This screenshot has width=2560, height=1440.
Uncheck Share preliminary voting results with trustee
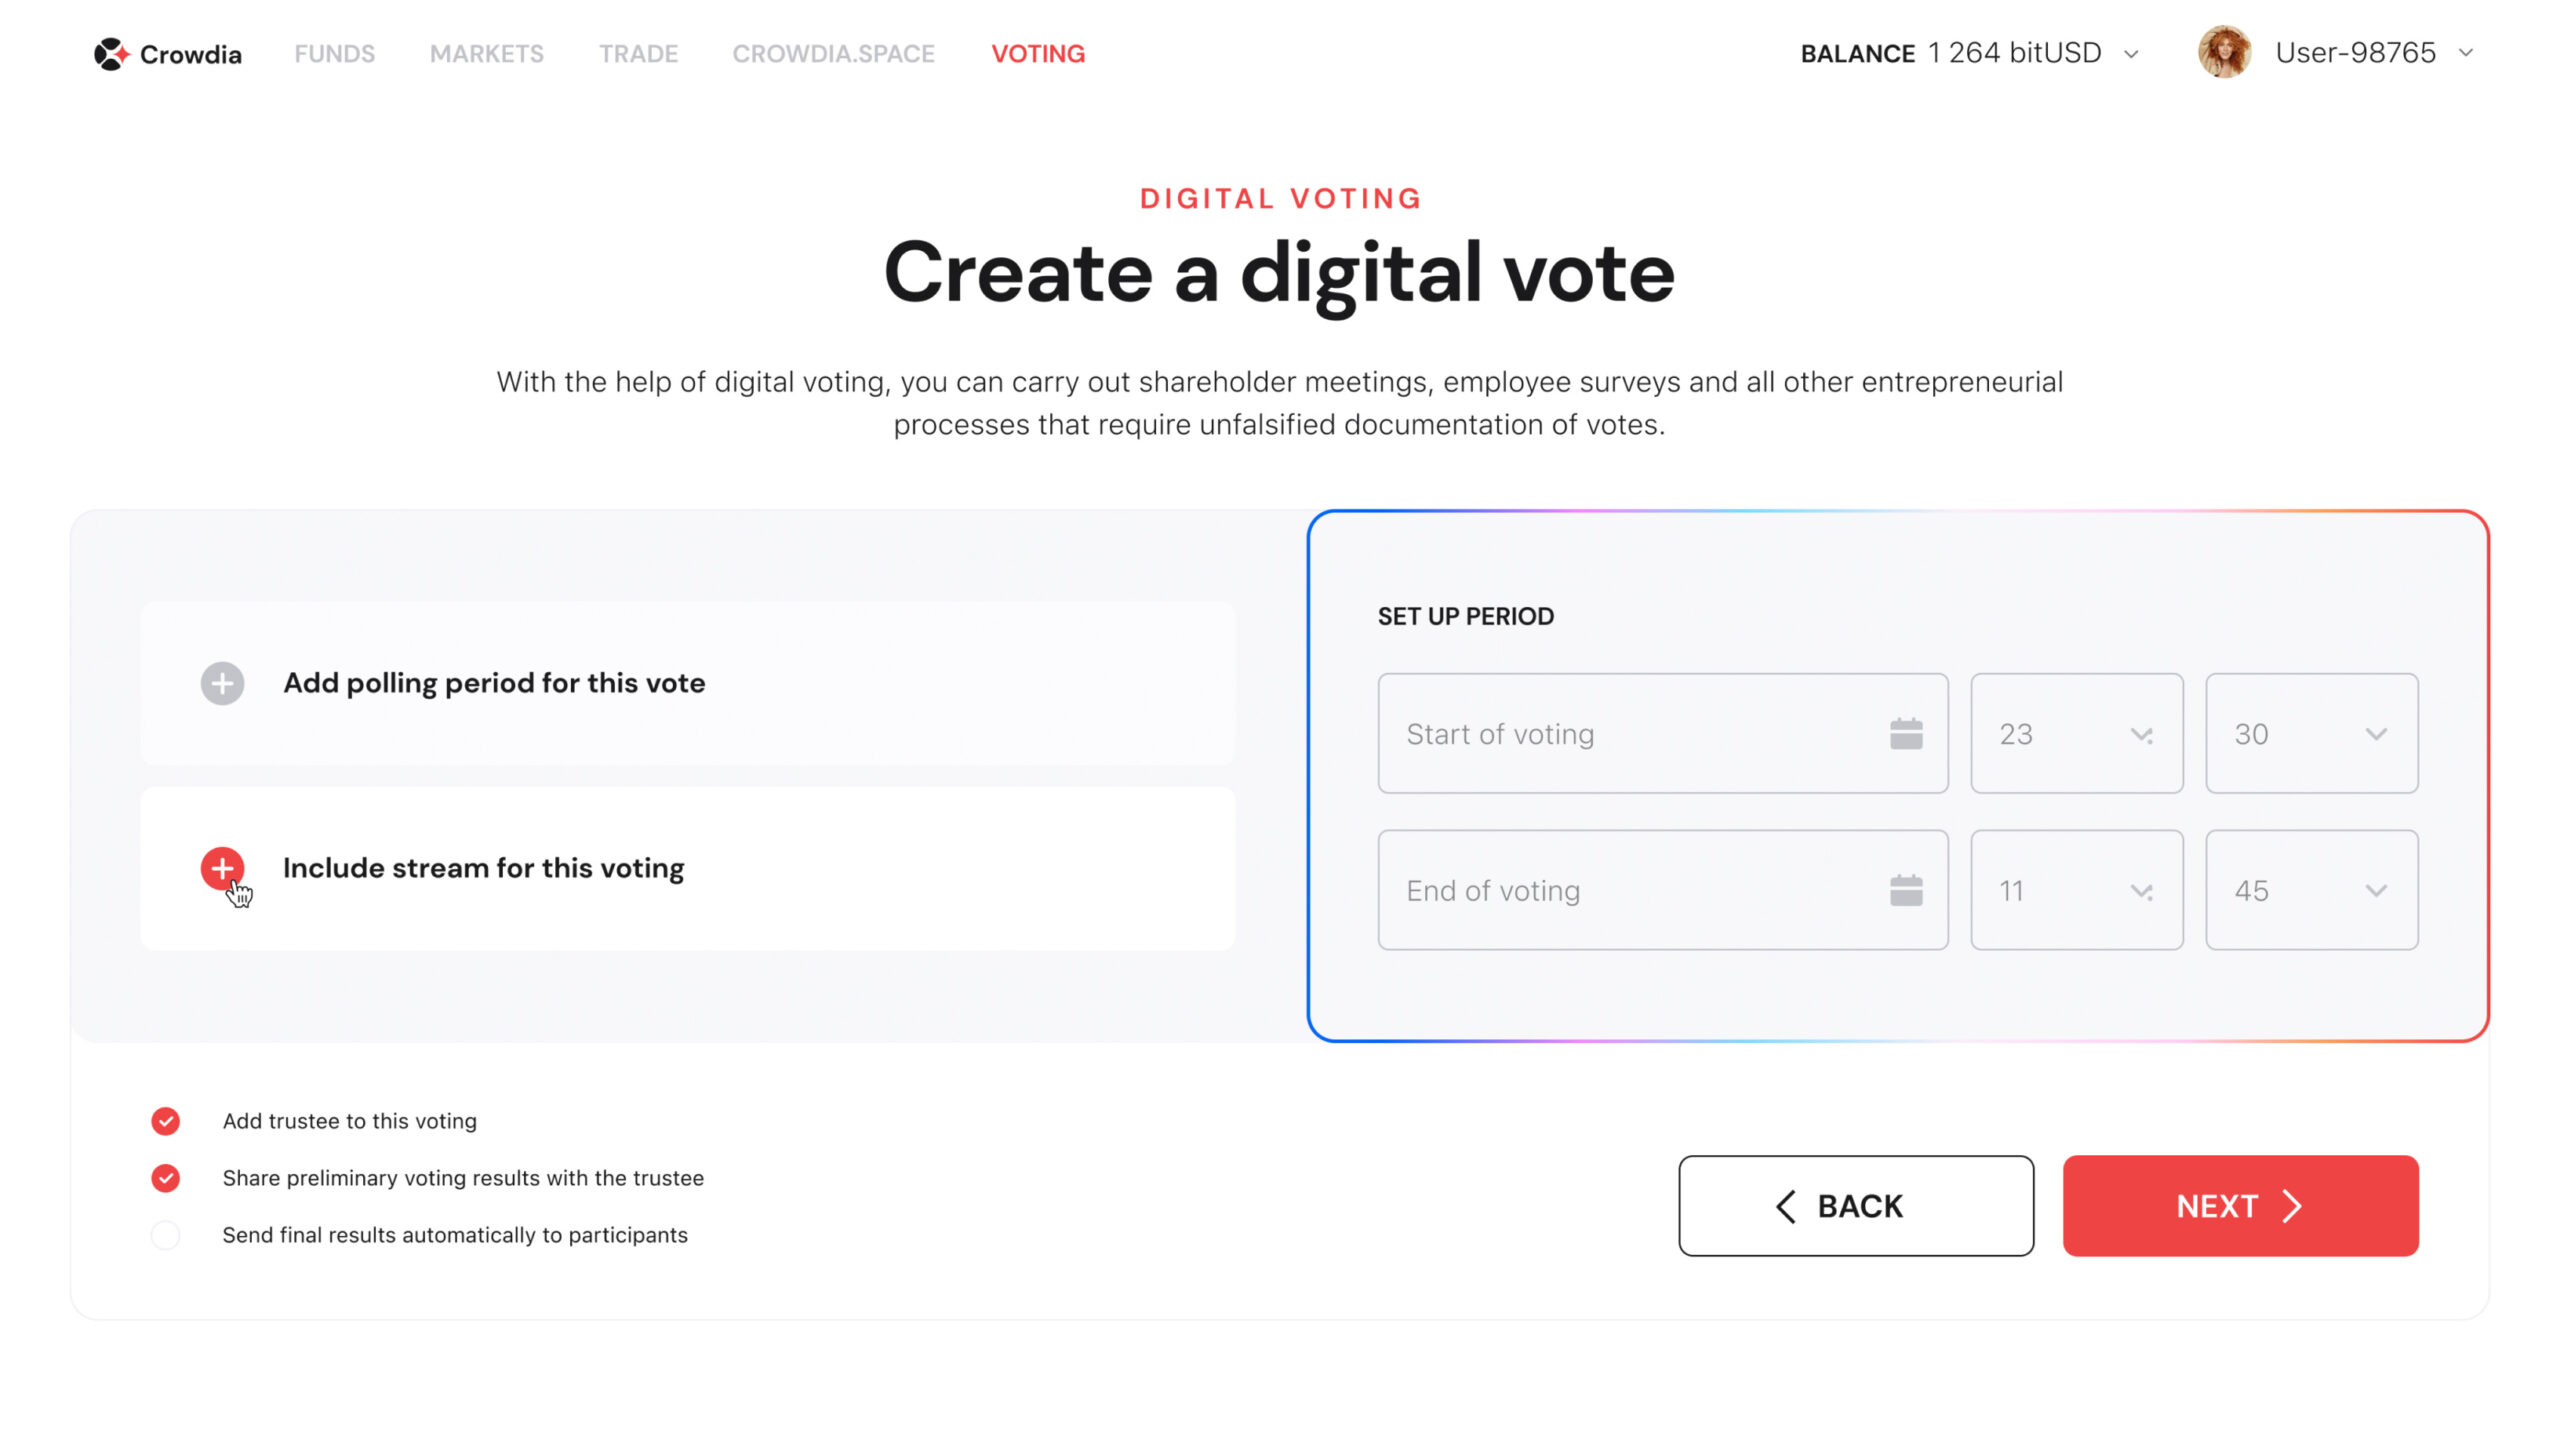[166, 1178]
